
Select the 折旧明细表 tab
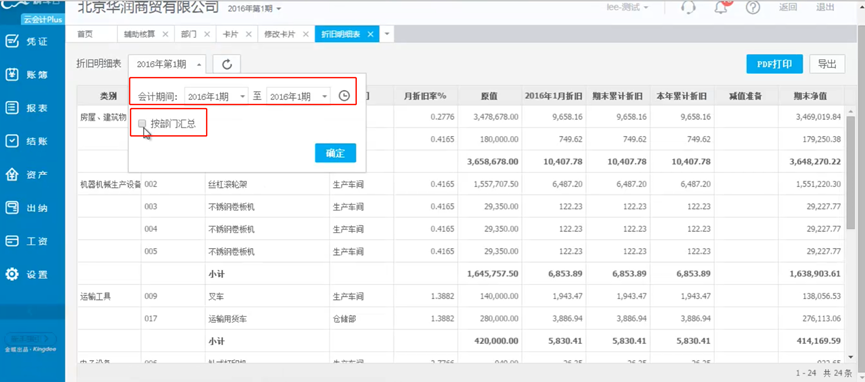(340, 34)
